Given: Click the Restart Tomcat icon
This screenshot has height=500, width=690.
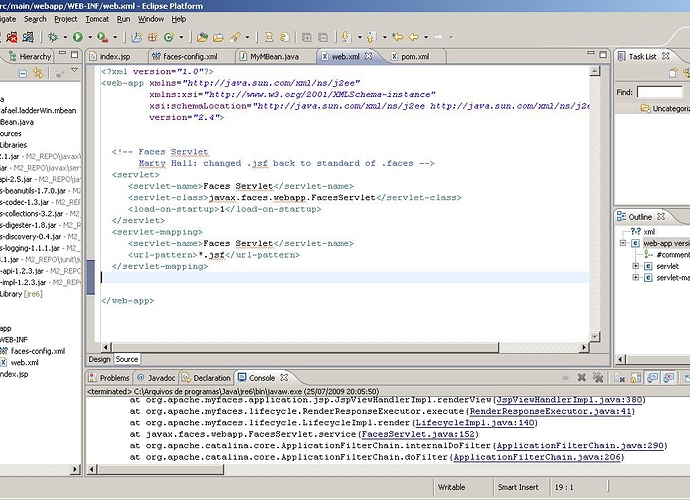Looking at the screenshot, I should click(28, 37).
